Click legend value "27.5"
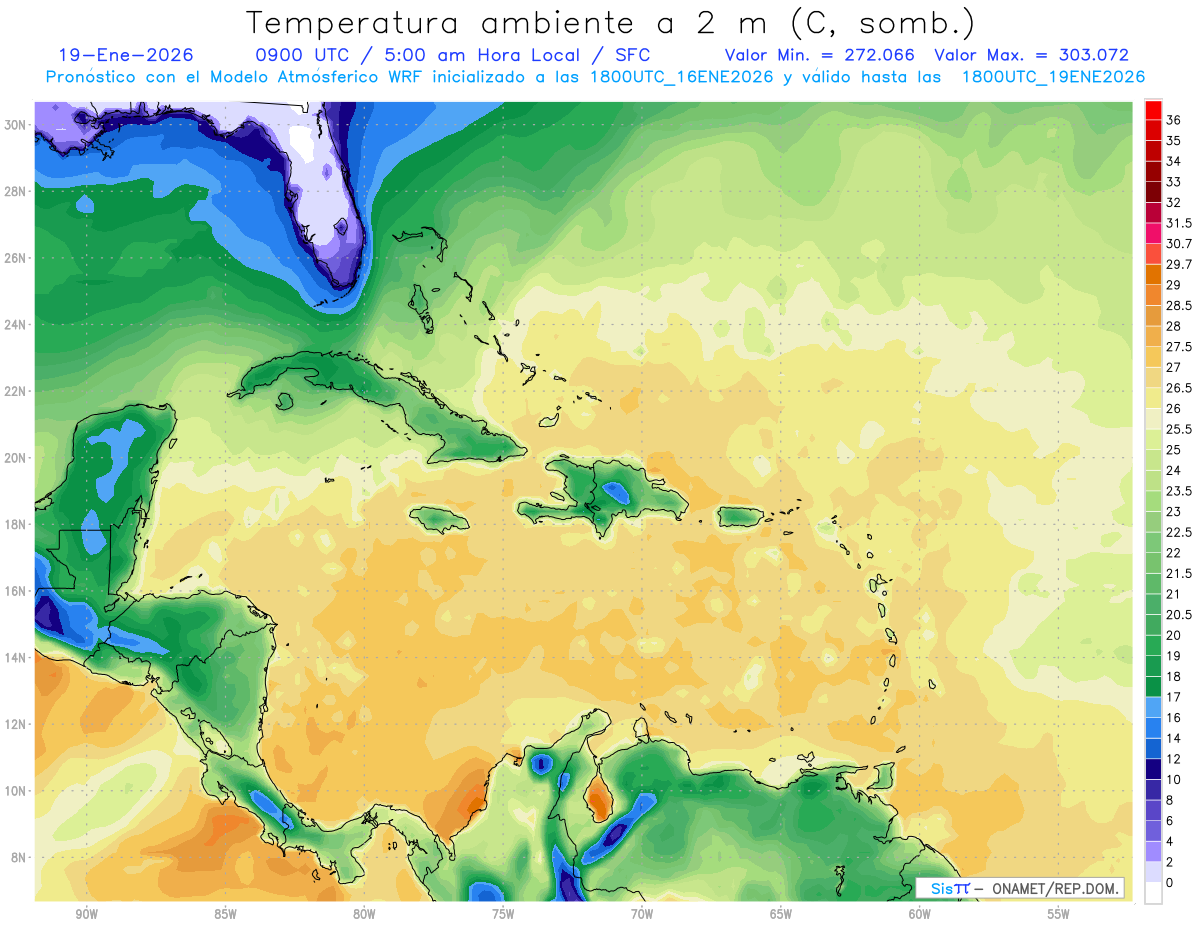Screen dimensions: 1200x927 coord(1179,347)
